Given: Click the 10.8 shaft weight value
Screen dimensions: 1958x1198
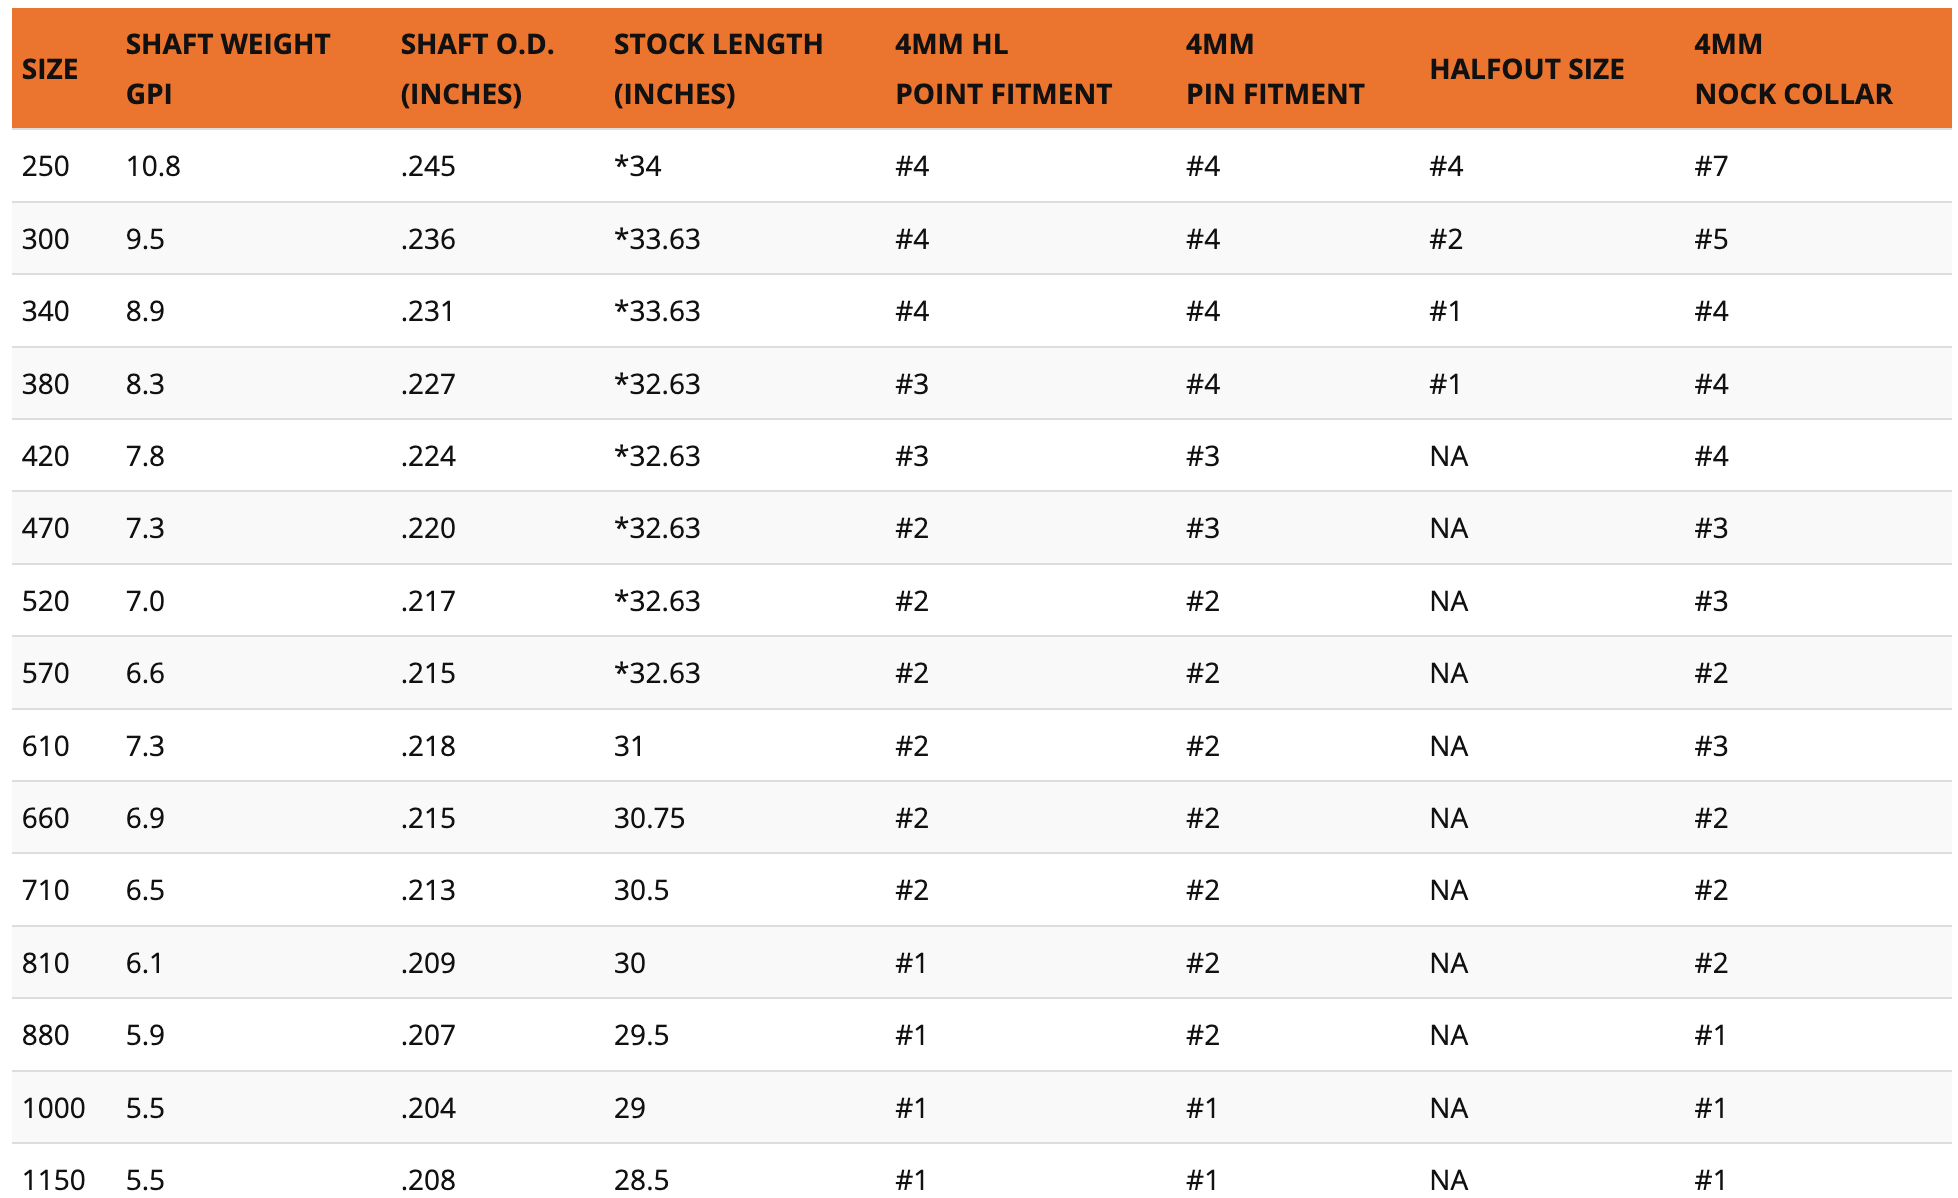Looking at the screenshot, I should click(153, 166).
